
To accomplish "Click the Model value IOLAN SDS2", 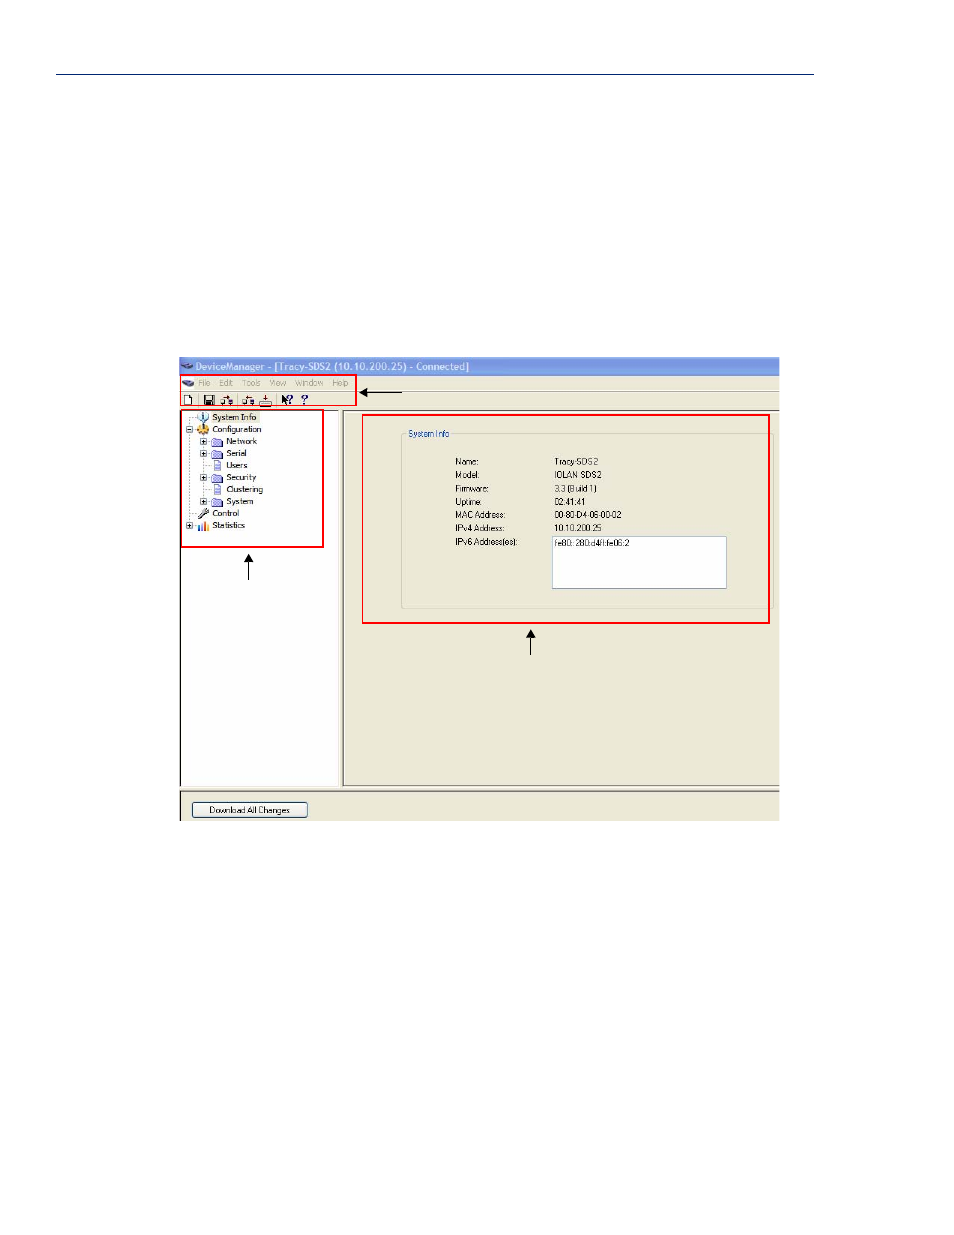I will coord(578,475).
